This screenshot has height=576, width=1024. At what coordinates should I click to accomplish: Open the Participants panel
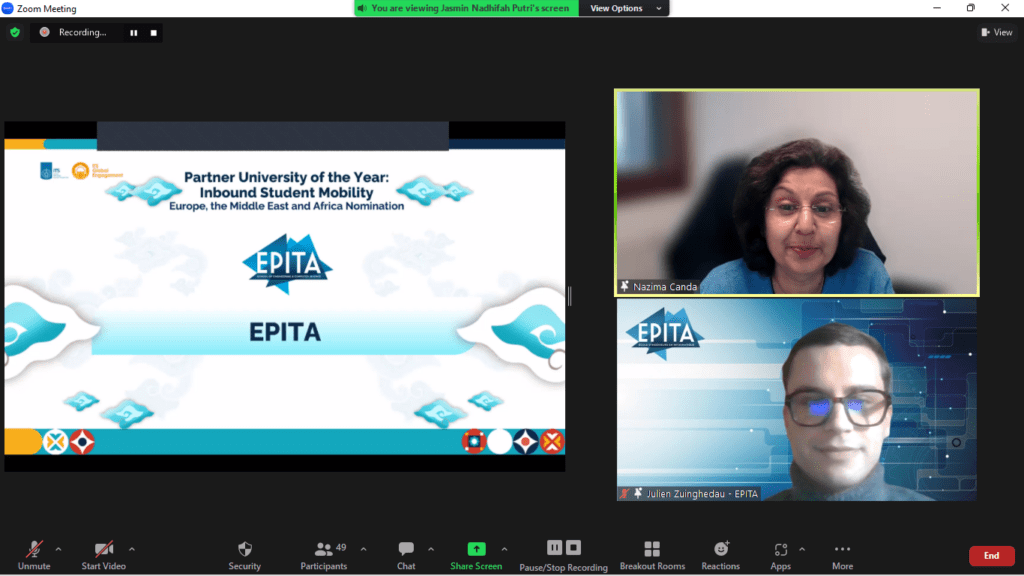click(x=324, y=549)
